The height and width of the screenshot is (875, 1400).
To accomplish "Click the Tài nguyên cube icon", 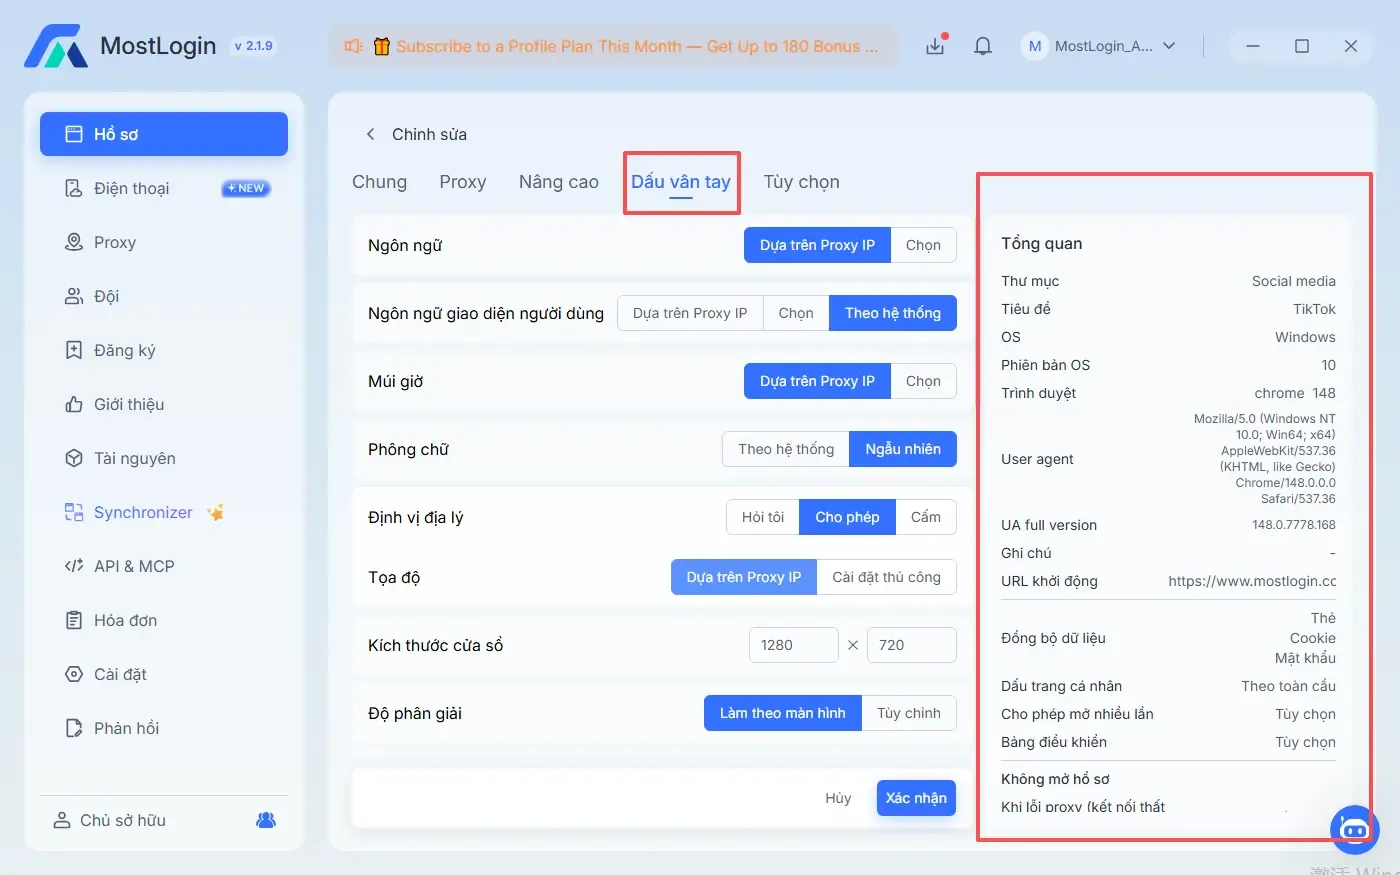I will click(73, 458).
